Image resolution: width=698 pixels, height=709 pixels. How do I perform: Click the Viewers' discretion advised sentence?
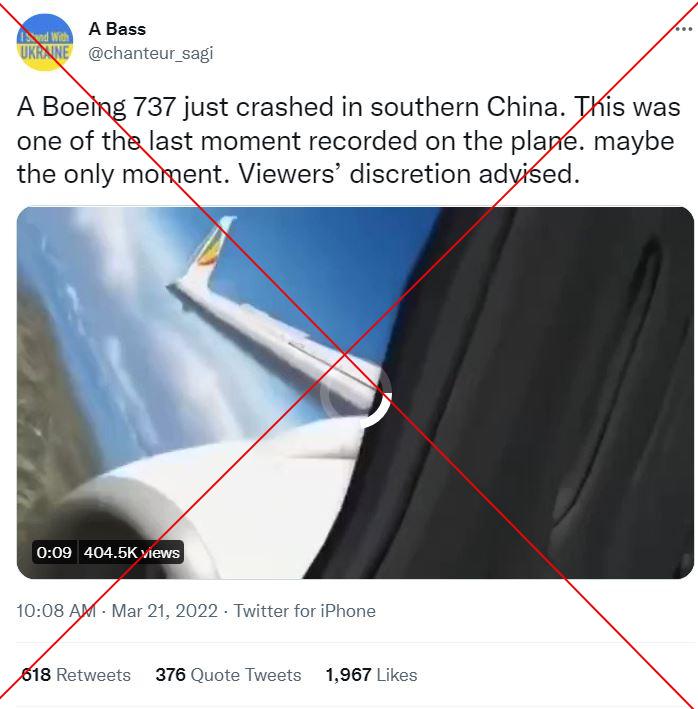tap(409, 174)
